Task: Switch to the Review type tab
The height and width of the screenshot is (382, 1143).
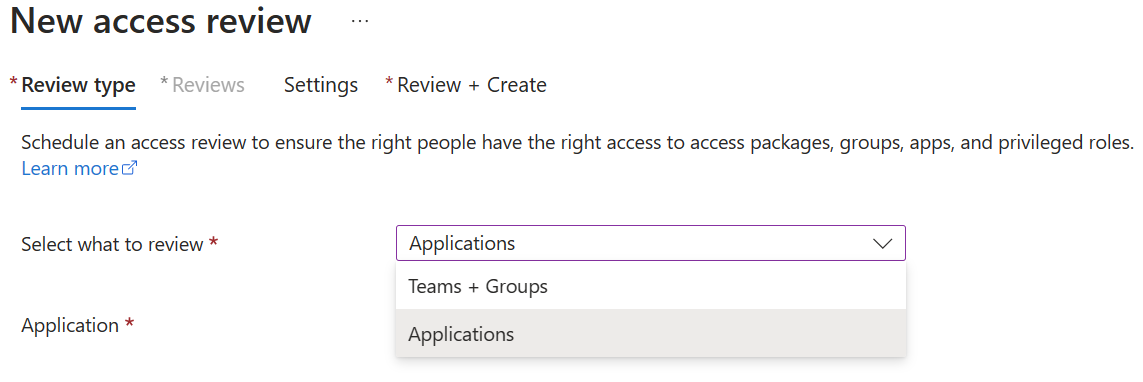Action: (x=78, y=85)
